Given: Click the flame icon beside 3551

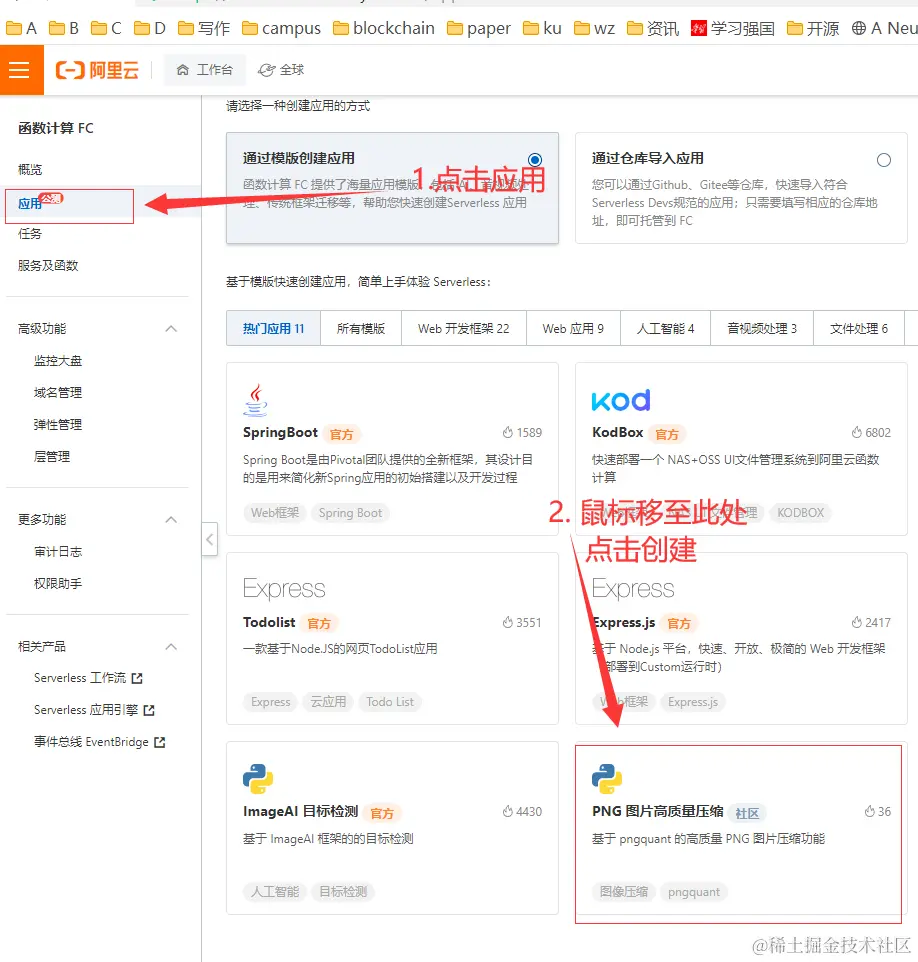Looking at the screenshot, I should pos(507,622).
